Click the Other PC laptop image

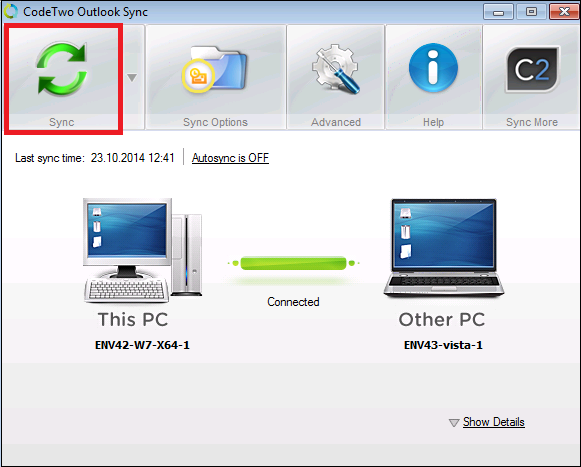[444, 248]
